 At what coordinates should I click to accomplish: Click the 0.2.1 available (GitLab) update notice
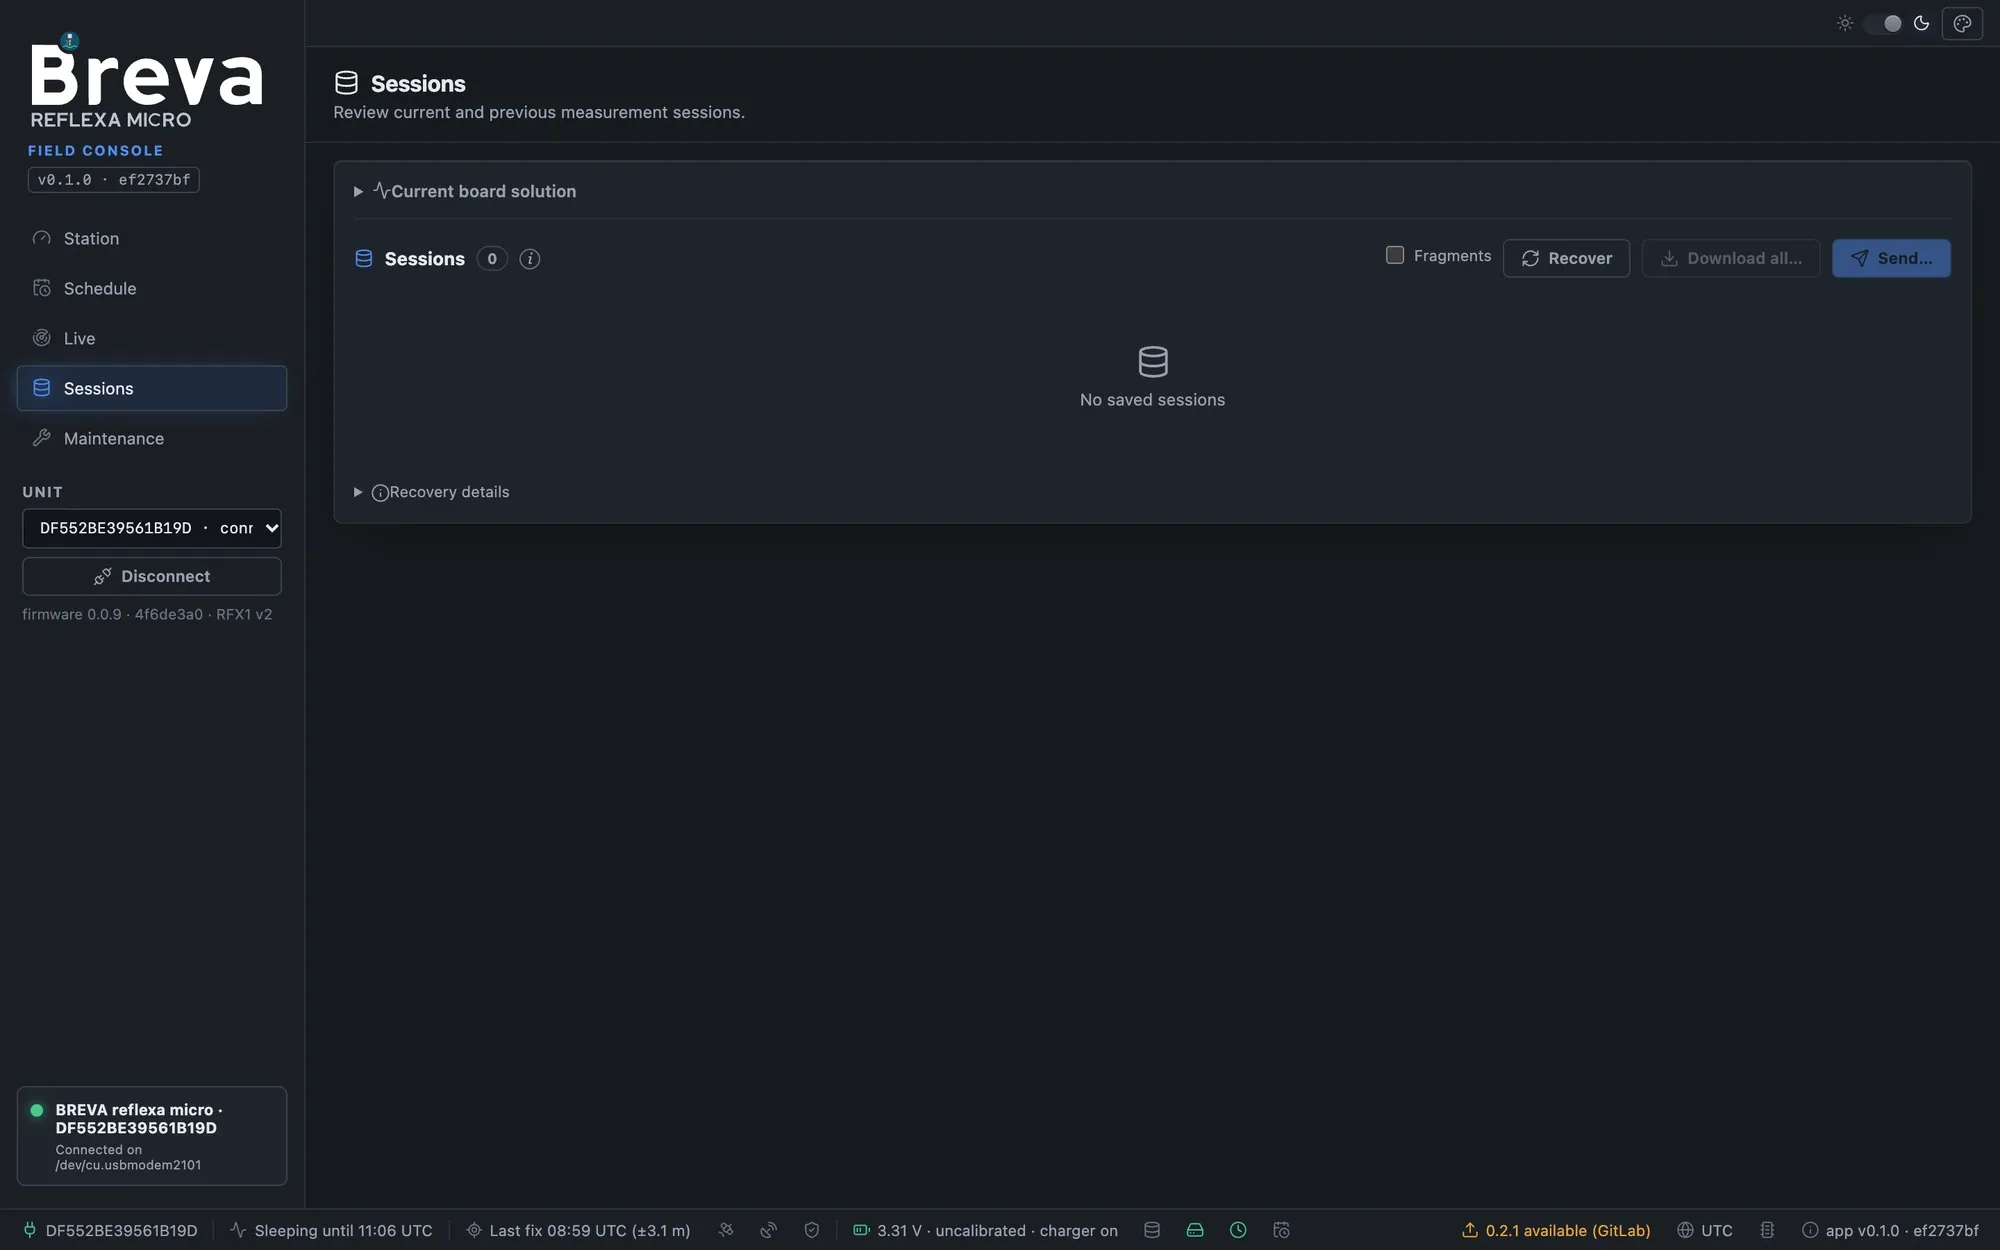tap(1556, 1230)
